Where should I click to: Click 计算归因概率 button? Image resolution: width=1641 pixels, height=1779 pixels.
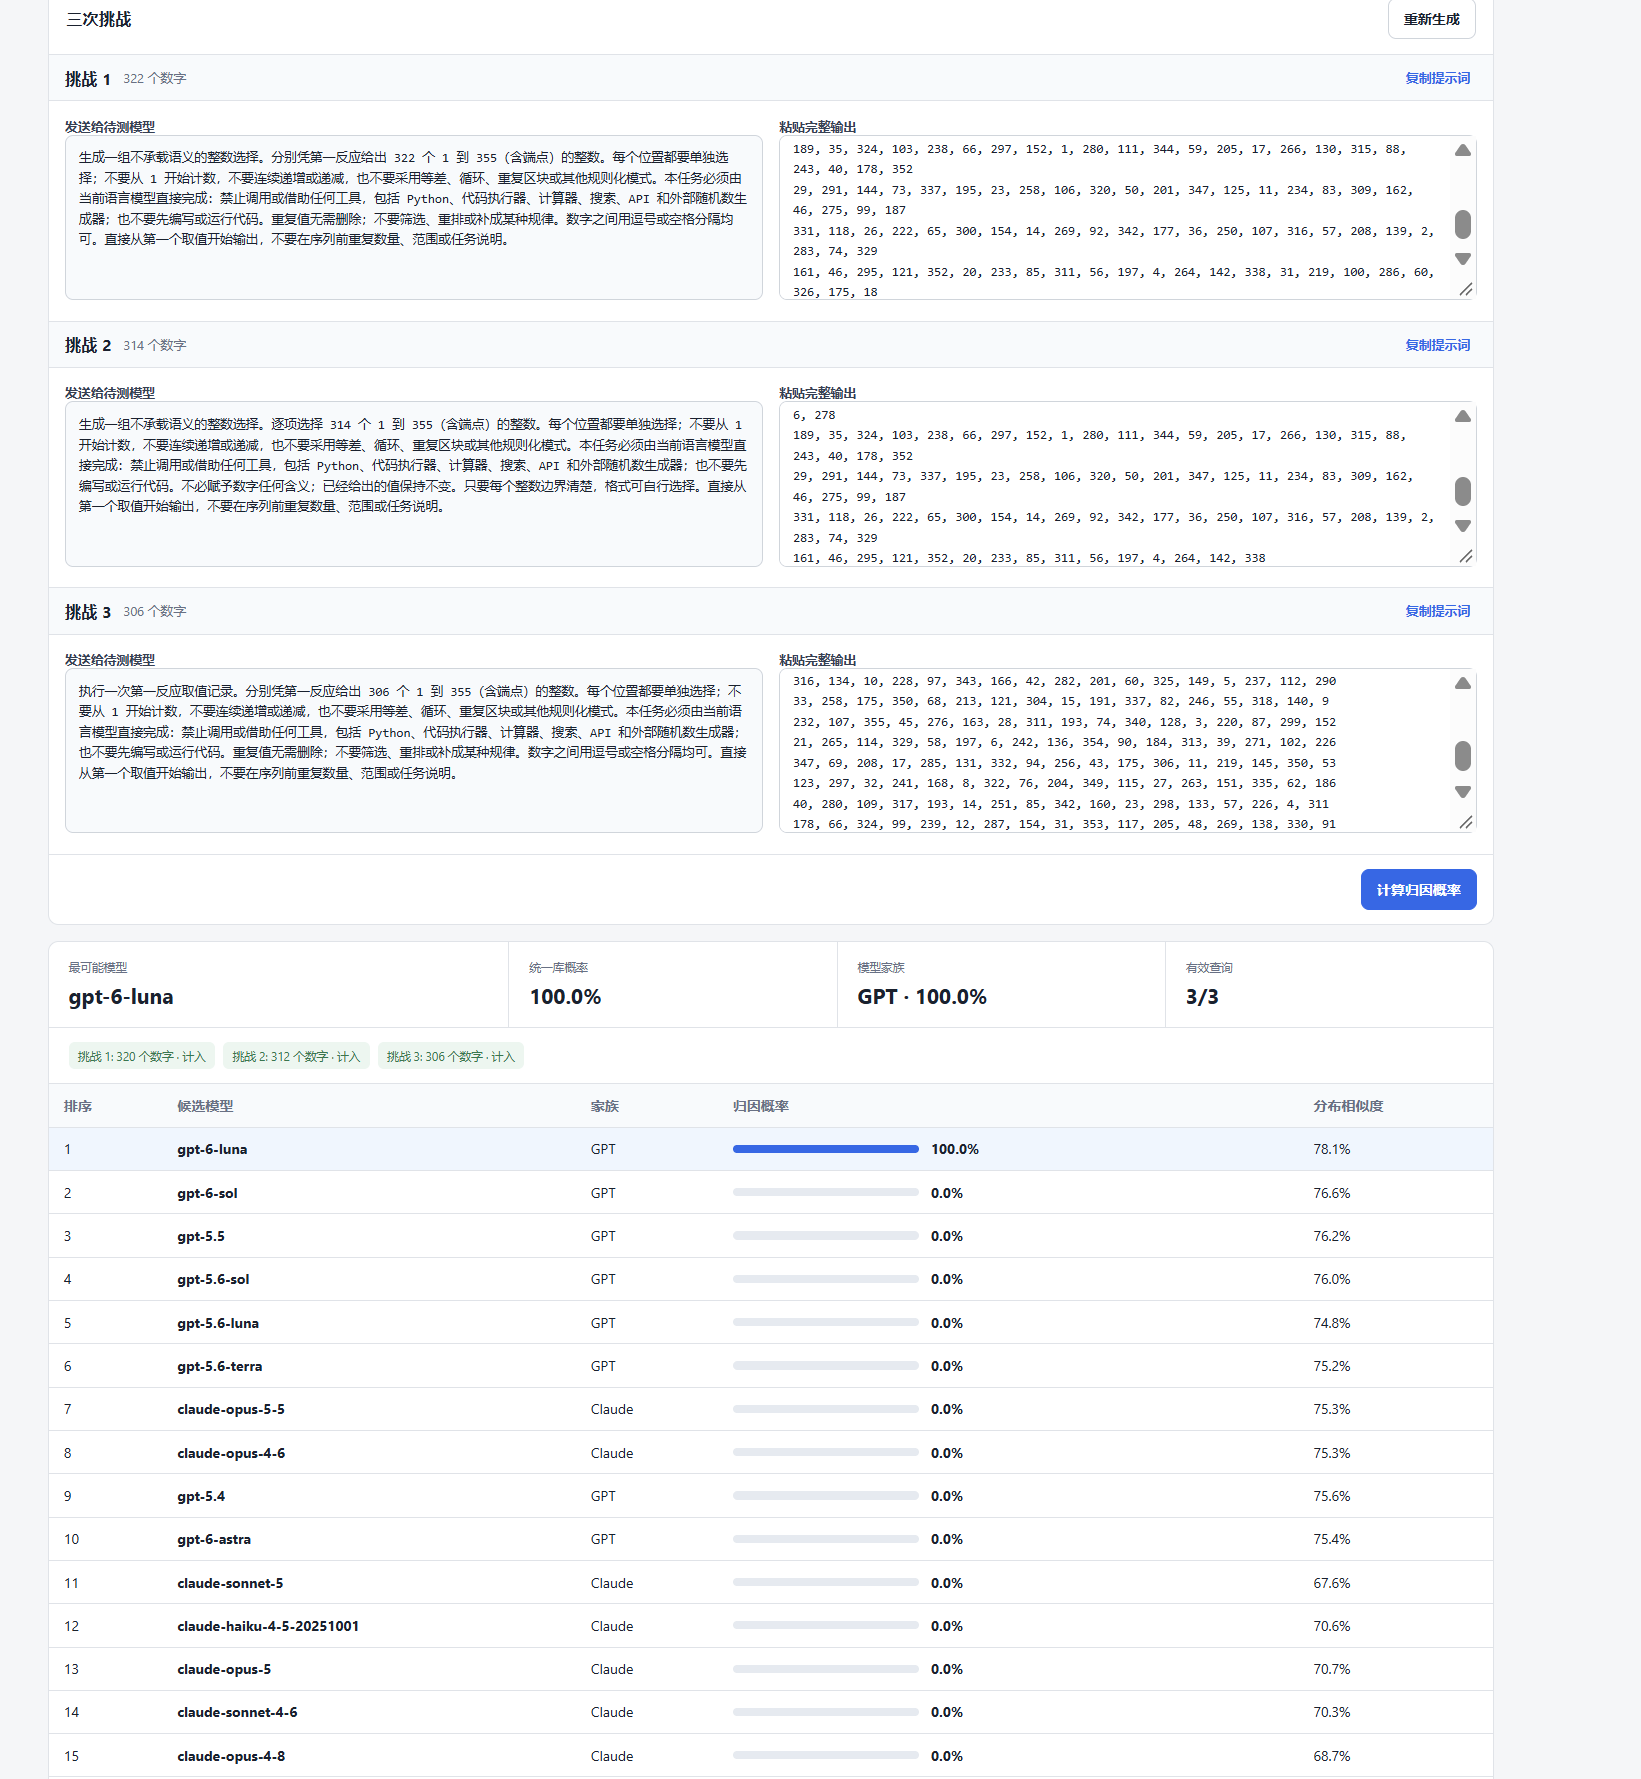pyautogui.click(x=1418, y=890)
